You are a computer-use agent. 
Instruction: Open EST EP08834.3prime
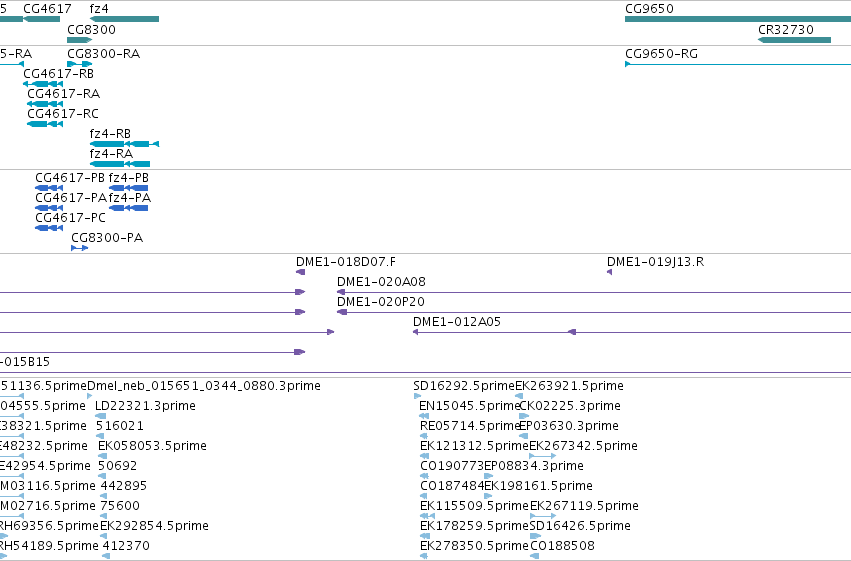point(534,466)
